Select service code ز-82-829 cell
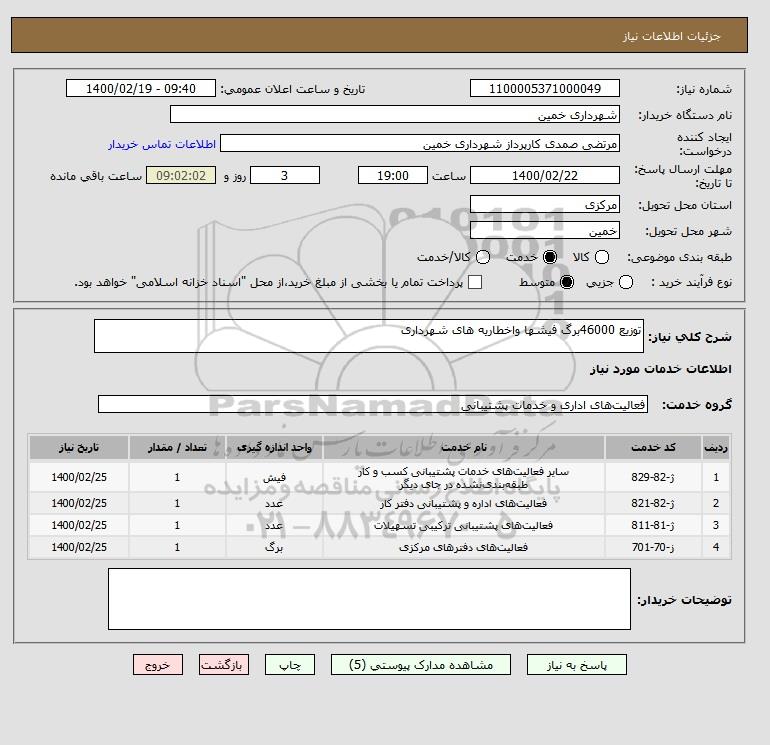 [x=653, y=477]
